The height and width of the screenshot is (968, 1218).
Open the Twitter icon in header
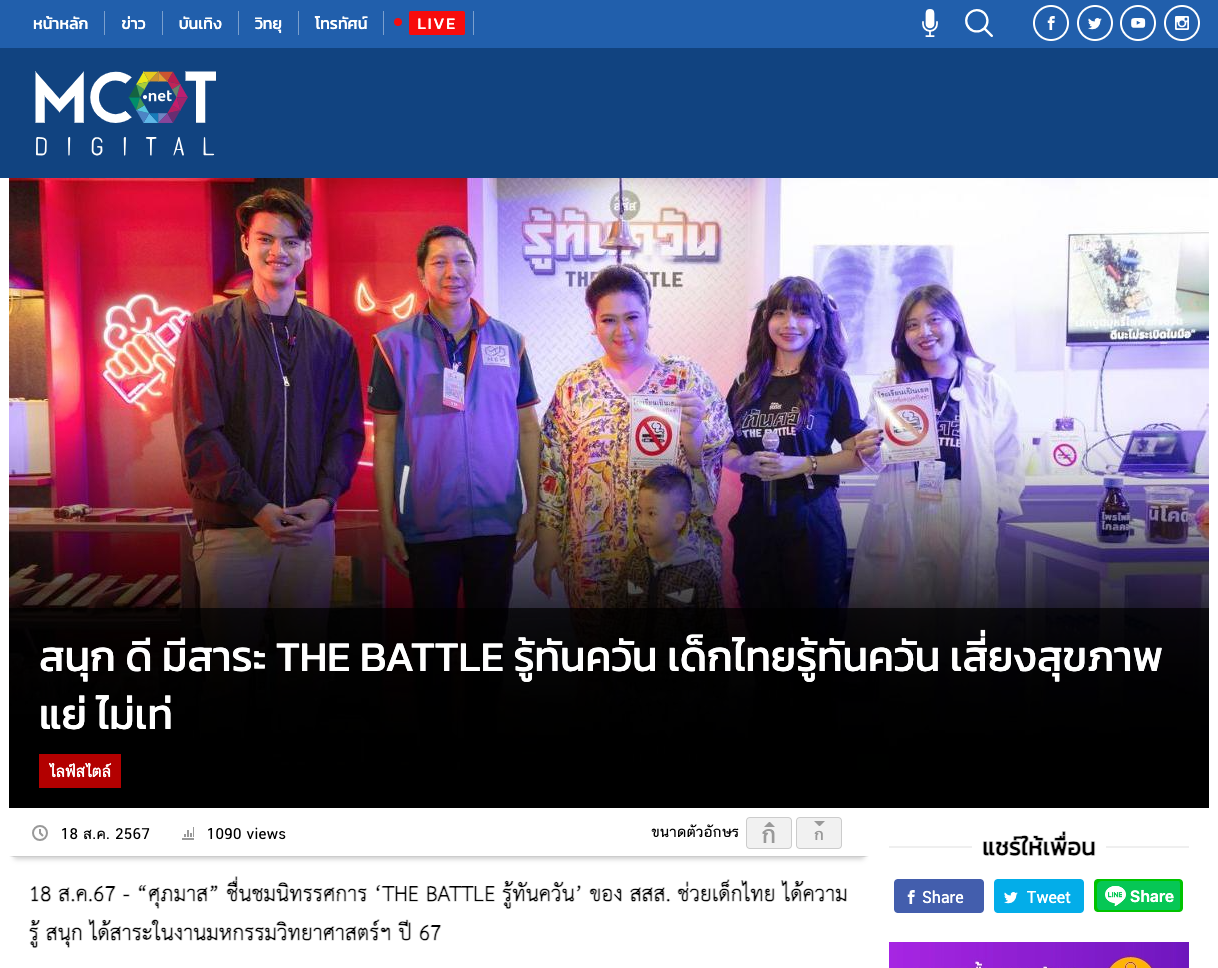(1095, 23)
